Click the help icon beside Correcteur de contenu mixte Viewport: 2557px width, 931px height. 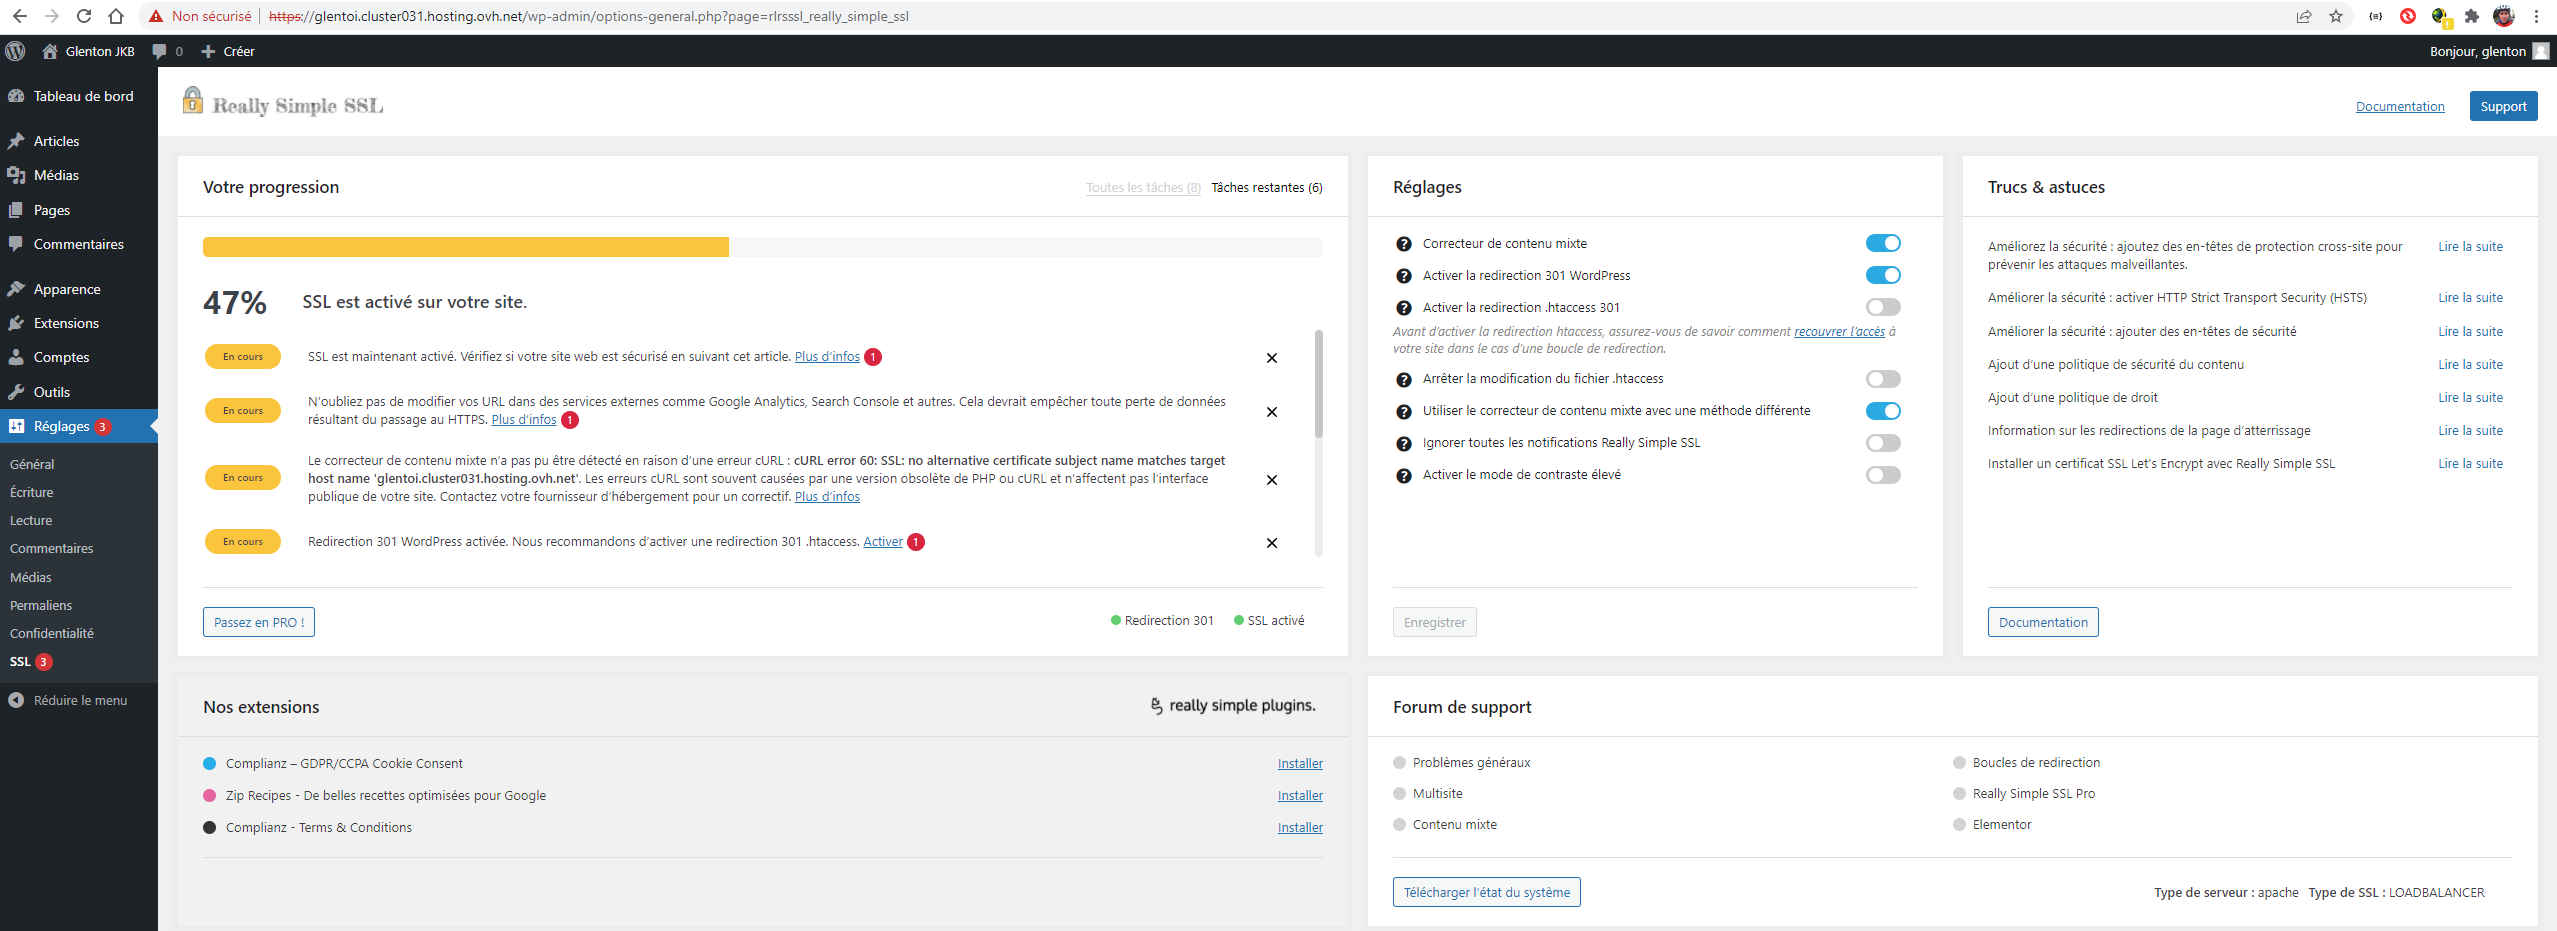1403,244
